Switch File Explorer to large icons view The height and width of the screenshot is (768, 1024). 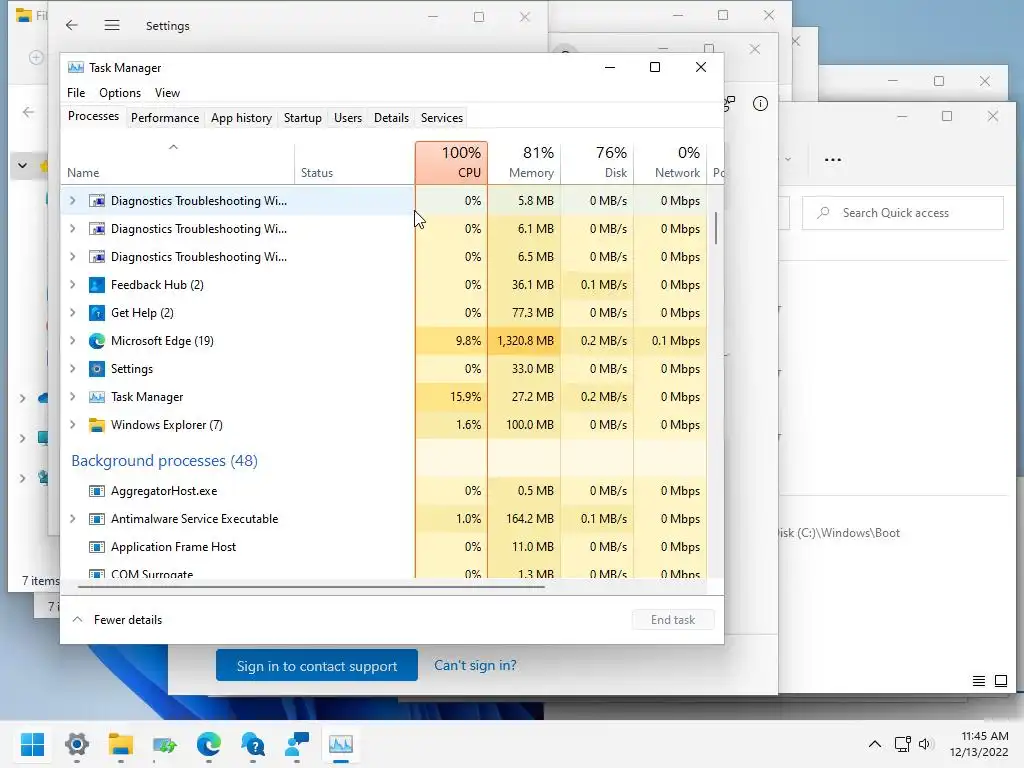click(x=1000, y=681)
